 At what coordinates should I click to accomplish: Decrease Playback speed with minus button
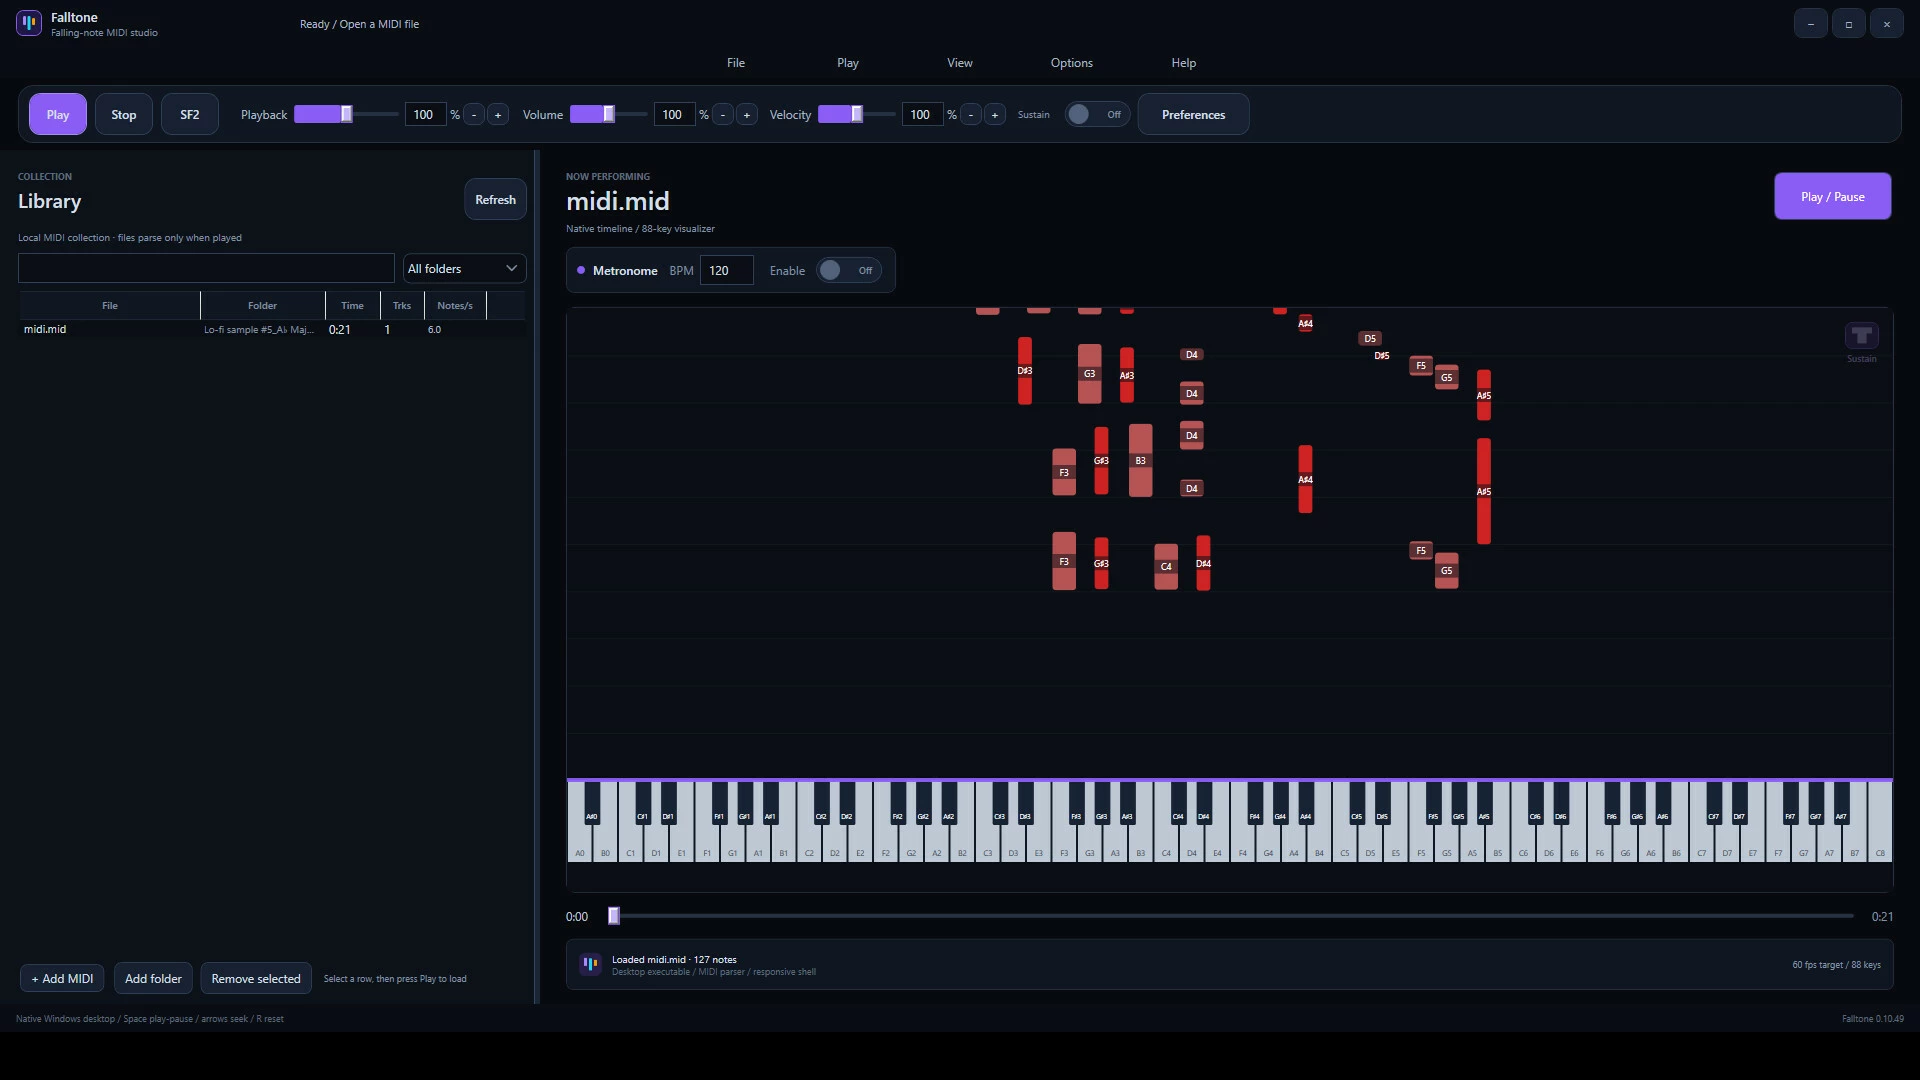pos(474,115)
